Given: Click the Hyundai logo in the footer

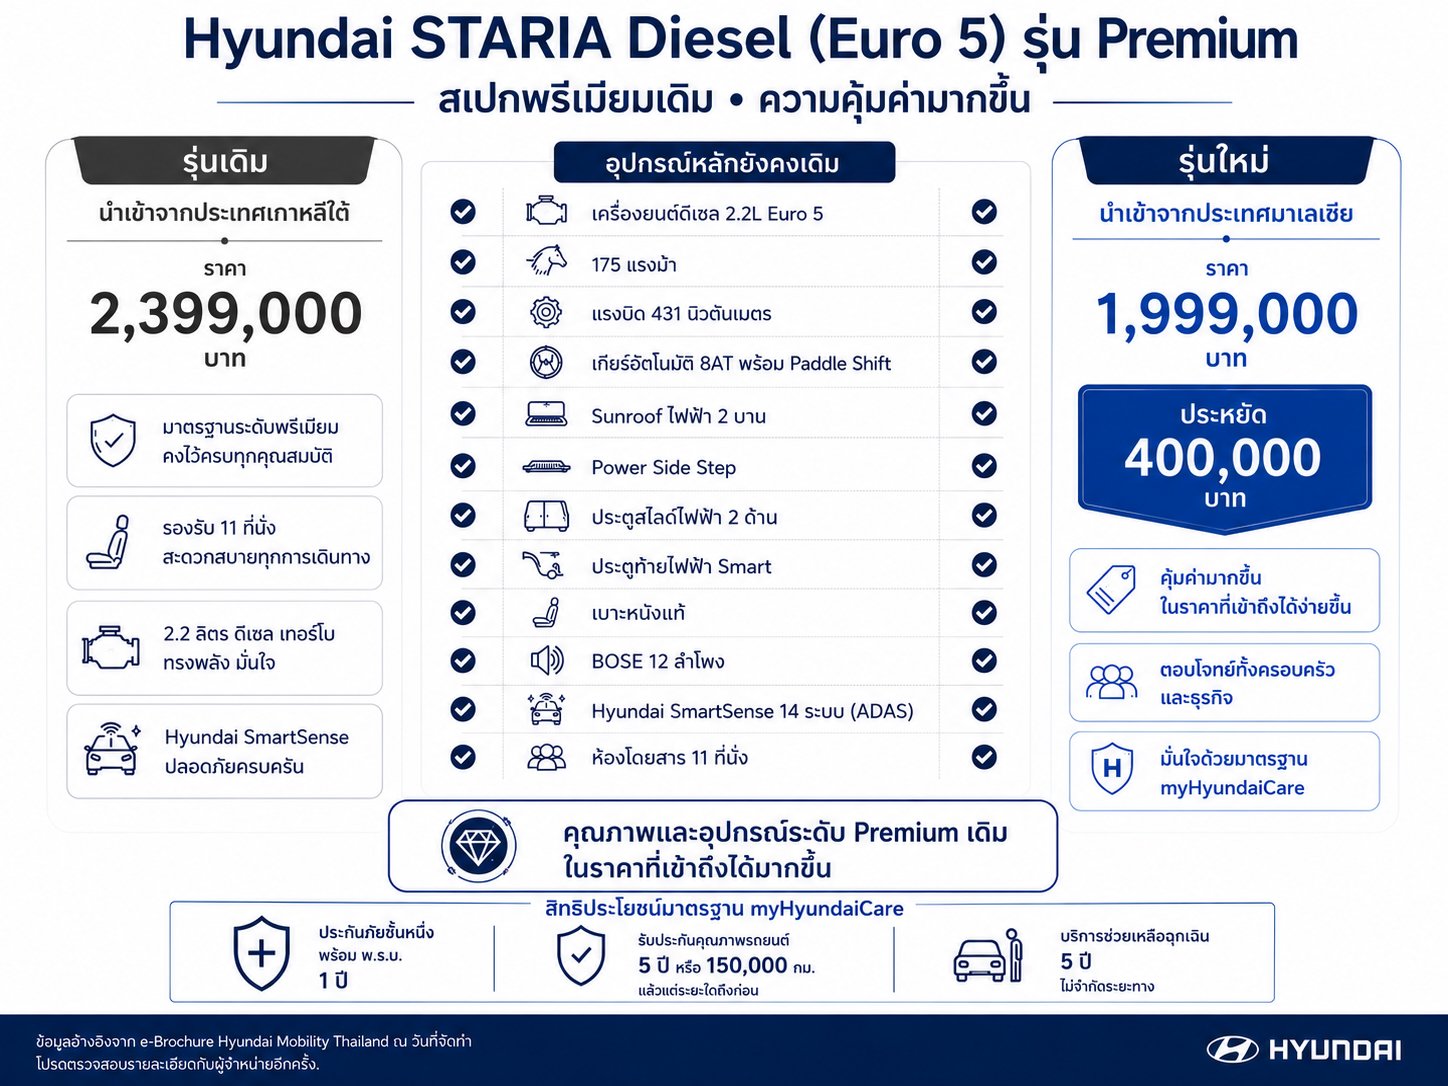Looking at the screenshot, I should [x=1303, y=1049].
